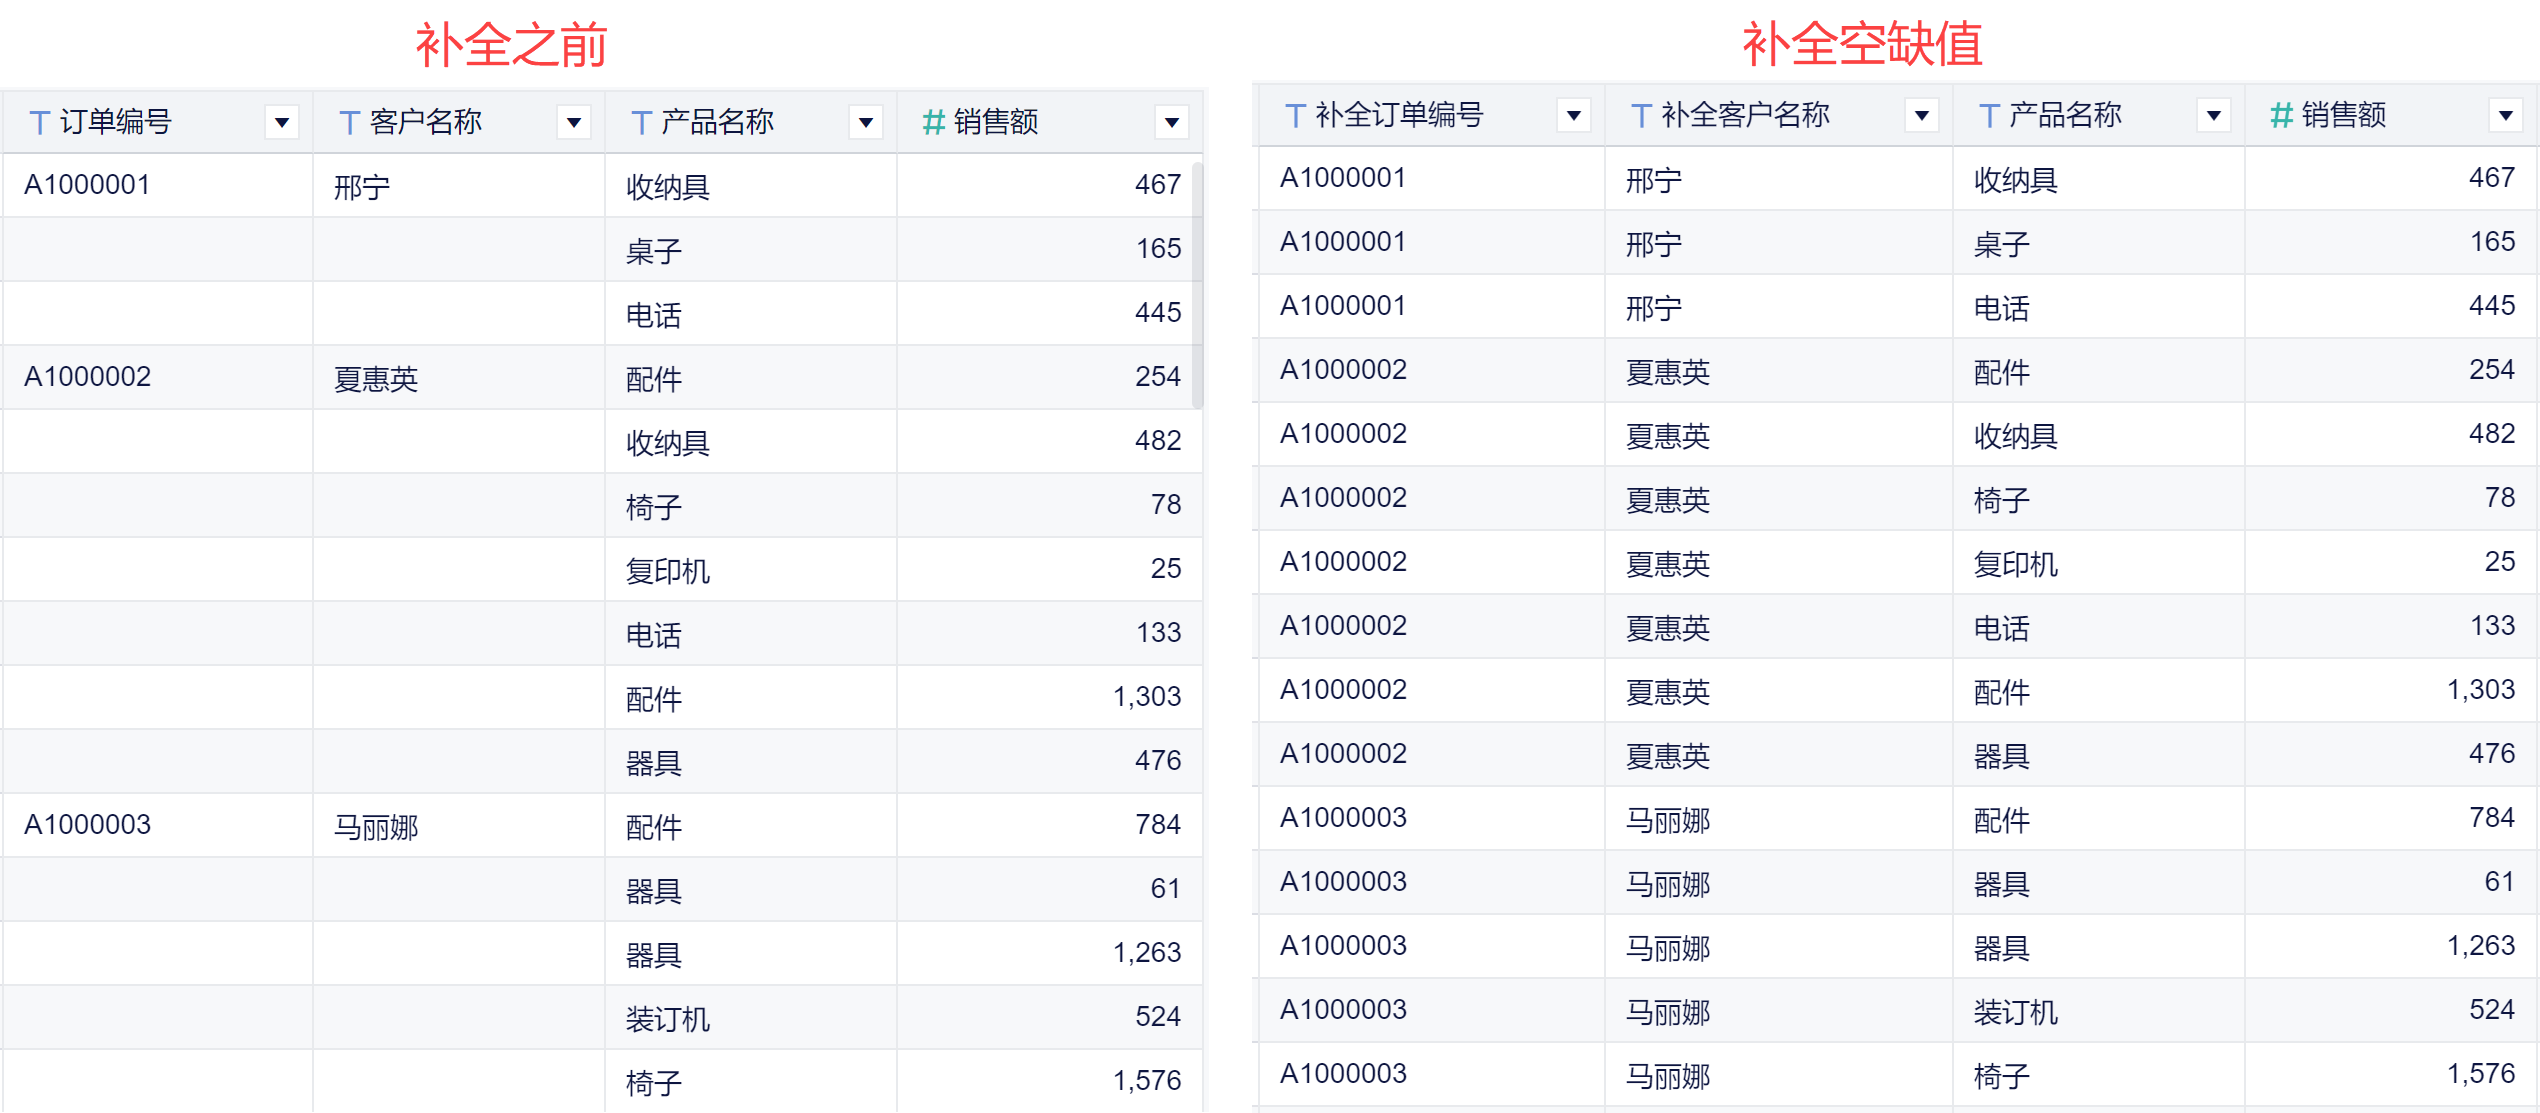Click the number type icon beside left 销售额
This screenshot has height=1113, width=2540.
click(933, 122)
